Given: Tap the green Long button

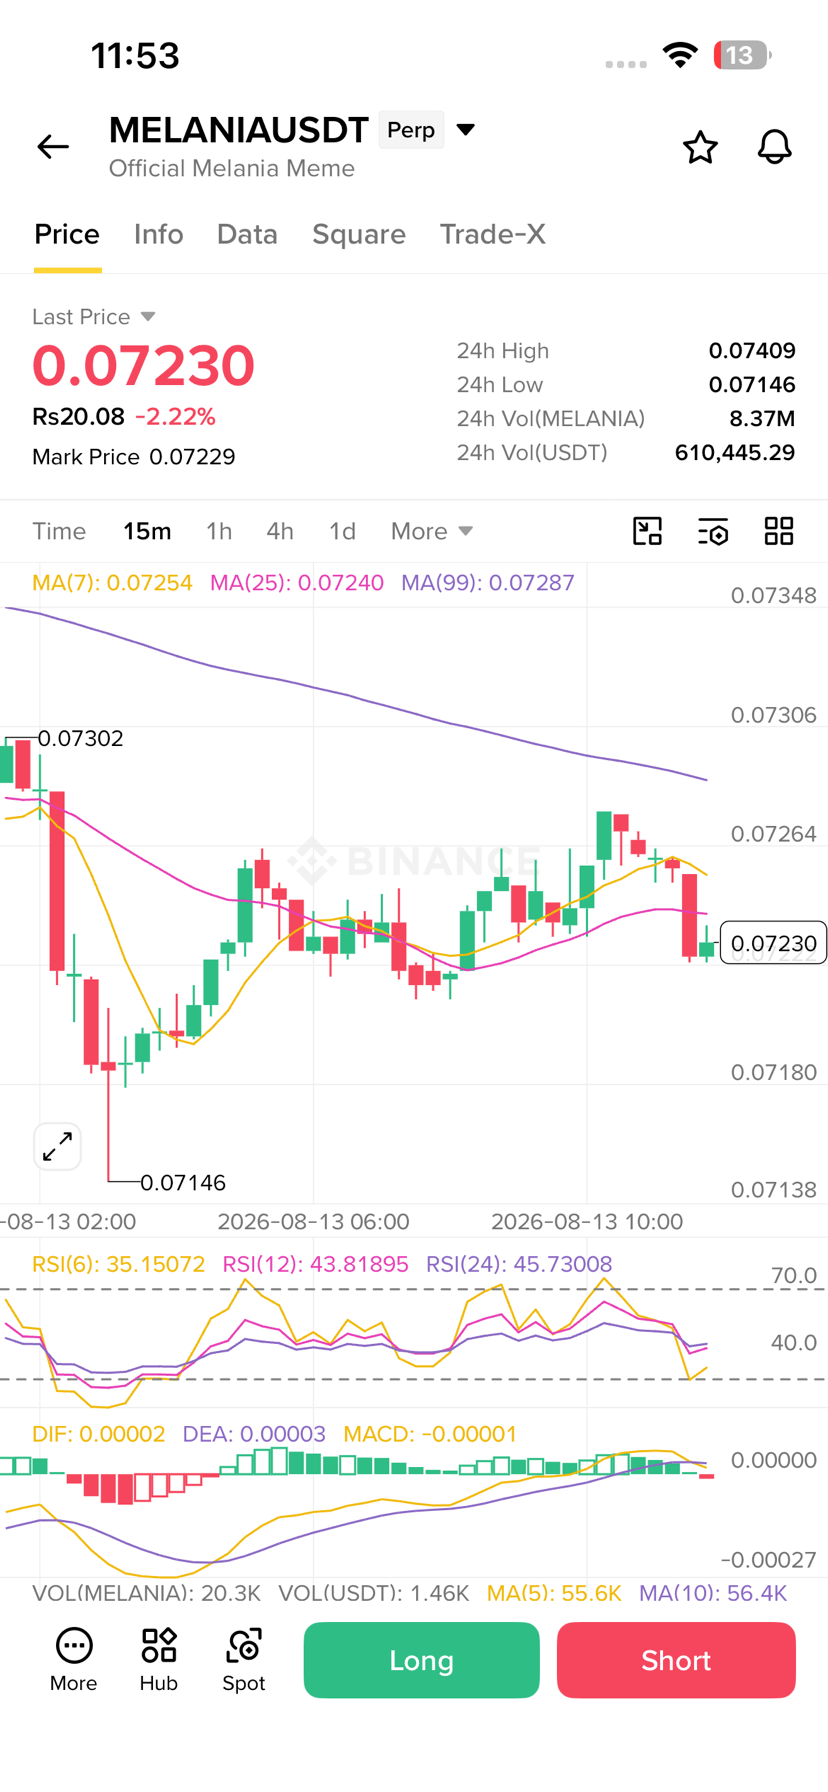Looking at the screenshot, I should click(421, 1660).
